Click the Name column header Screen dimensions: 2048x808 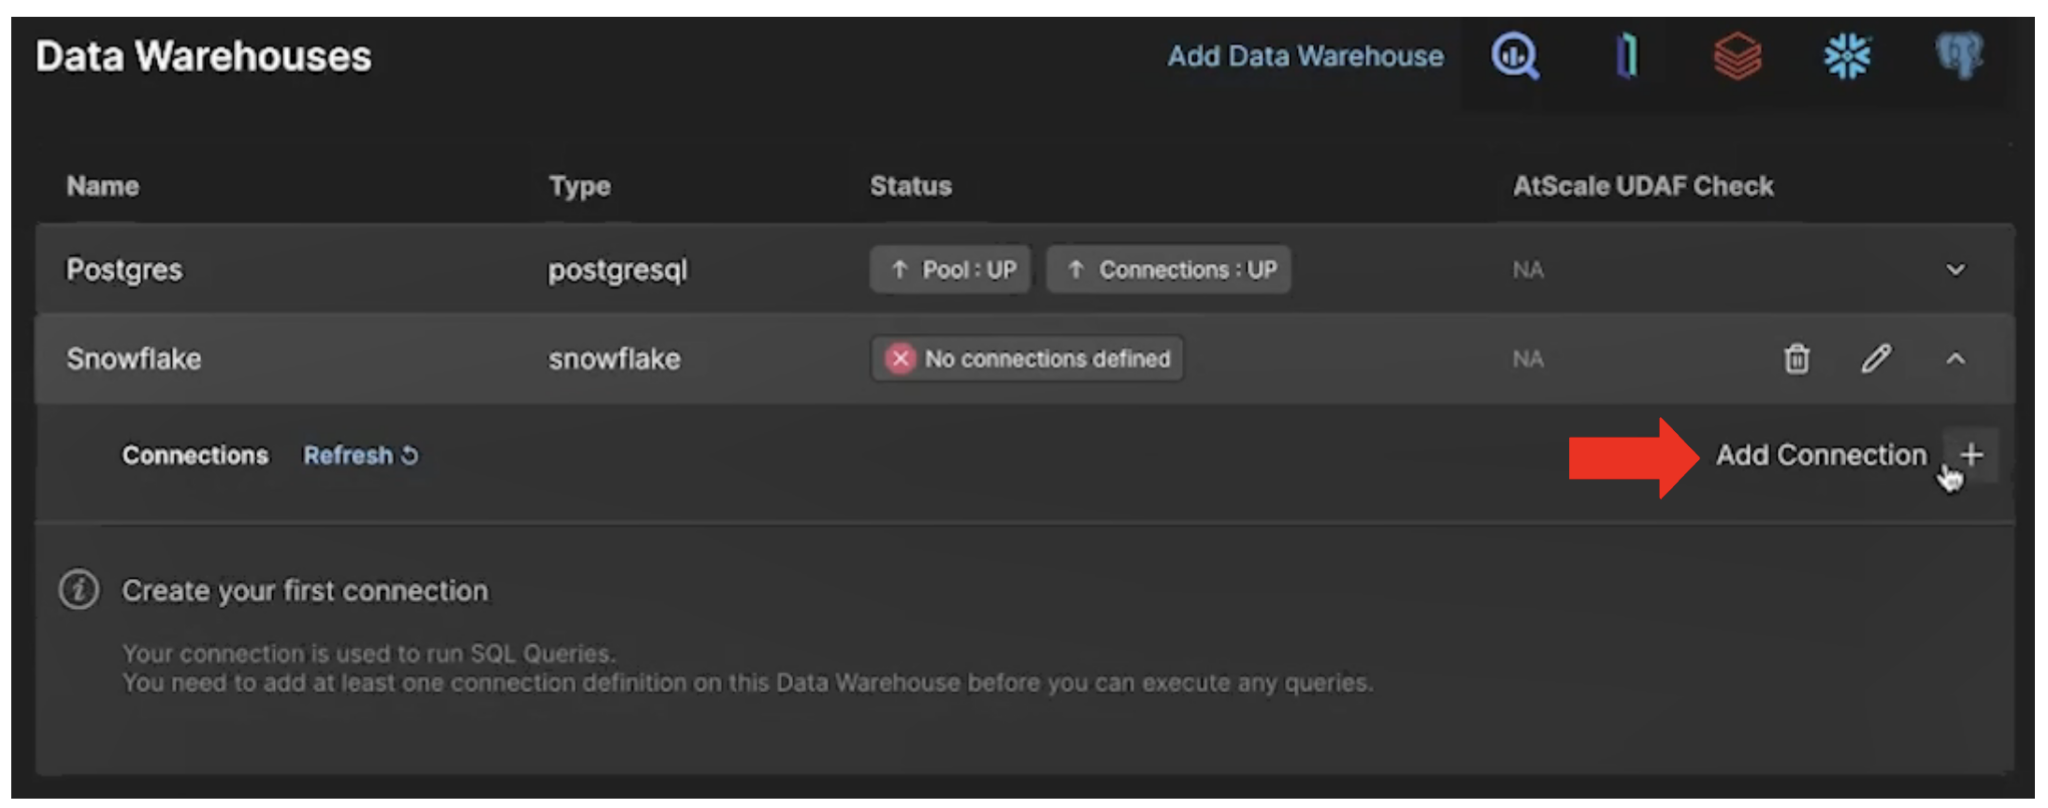click(x=102, y=186)
